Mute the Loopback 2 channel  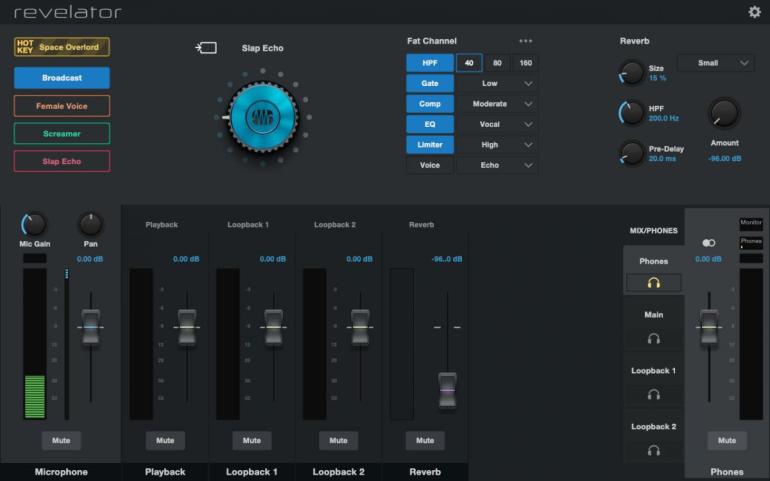[x=338, y=441]
